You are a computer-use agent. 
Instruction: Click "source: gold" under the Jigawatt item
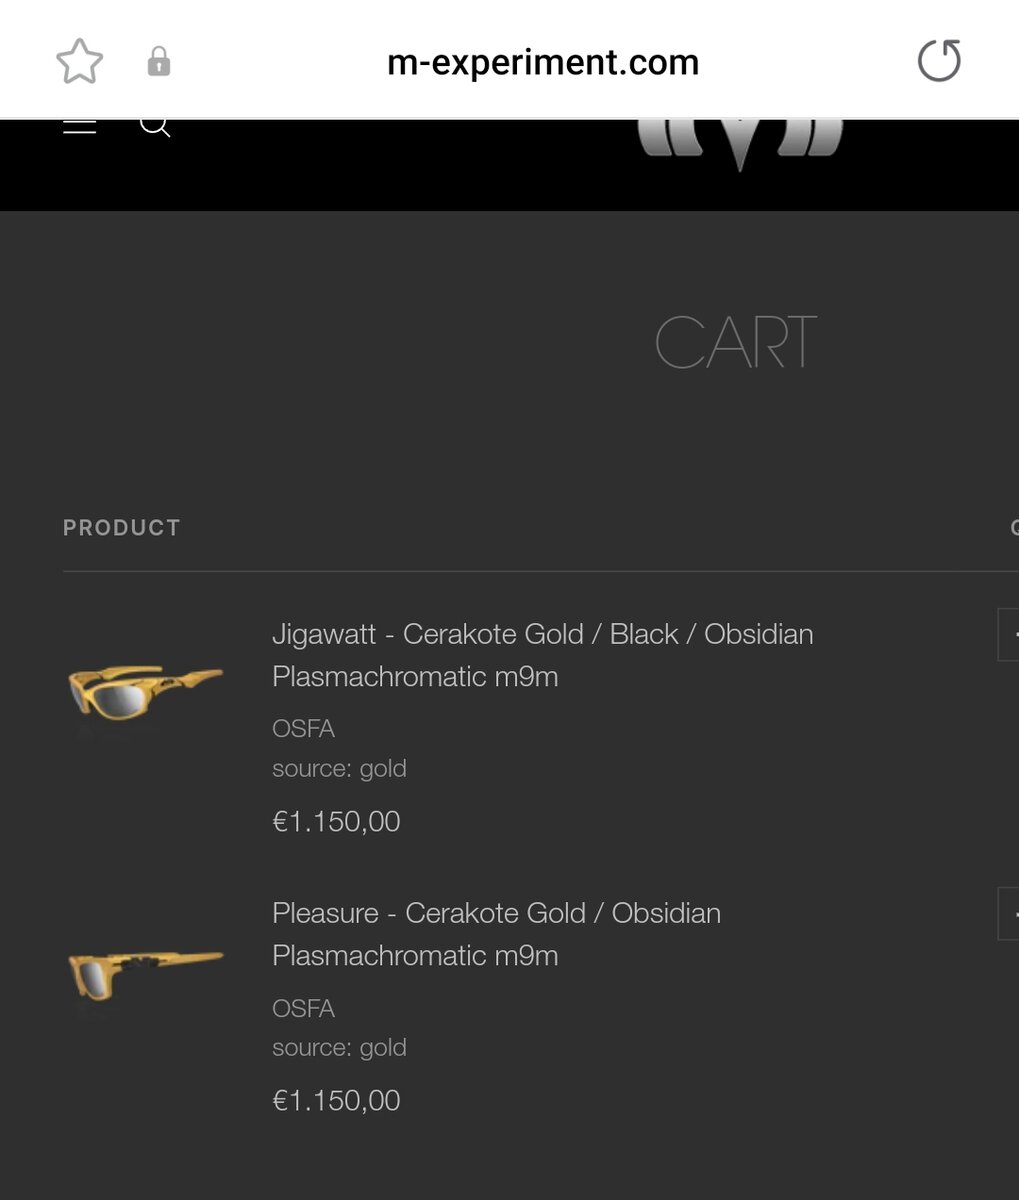(x=339, y=769)
